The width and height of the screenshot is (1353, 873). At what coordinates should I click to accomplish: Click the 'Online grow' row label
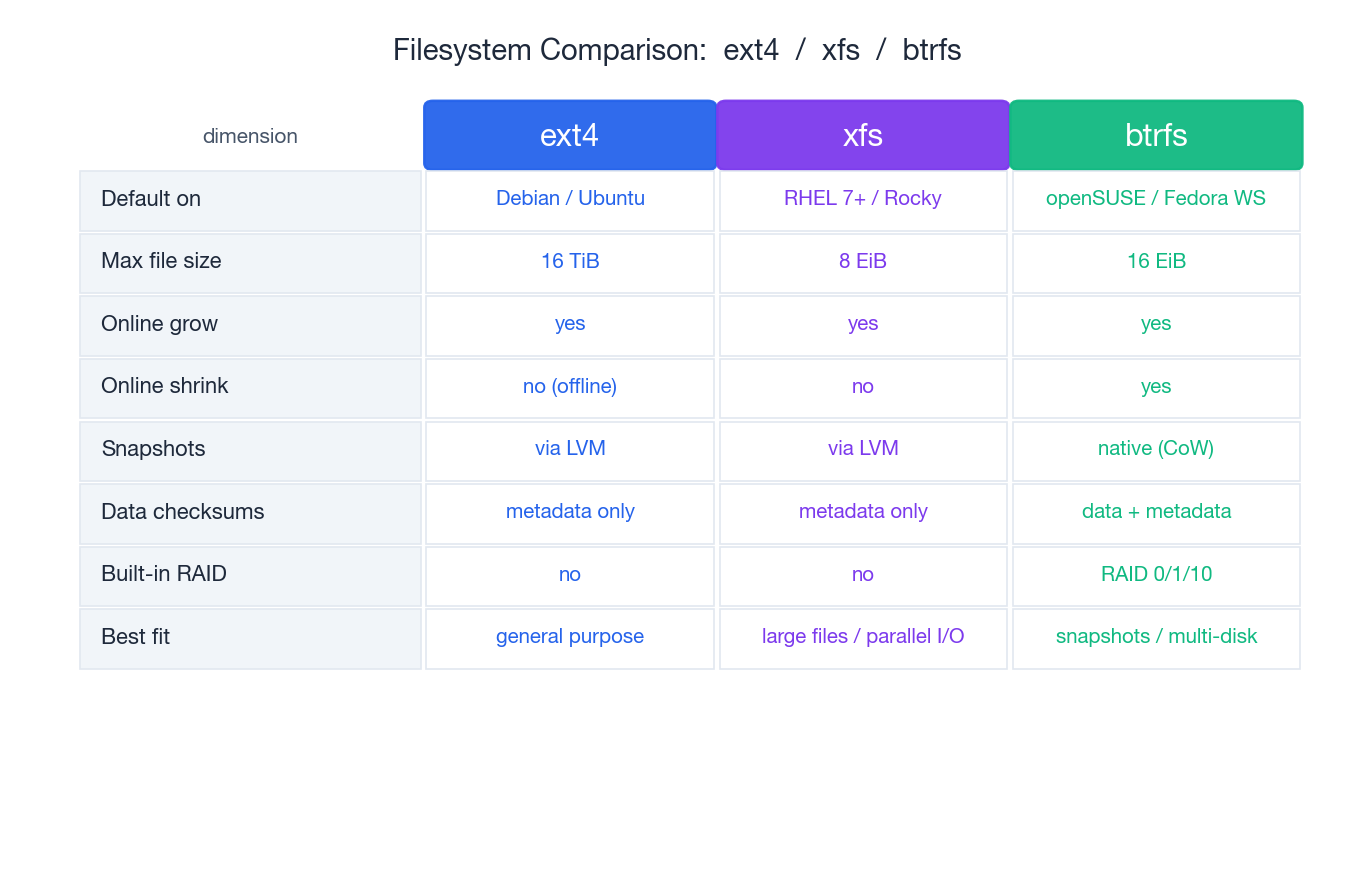point(159,324)
